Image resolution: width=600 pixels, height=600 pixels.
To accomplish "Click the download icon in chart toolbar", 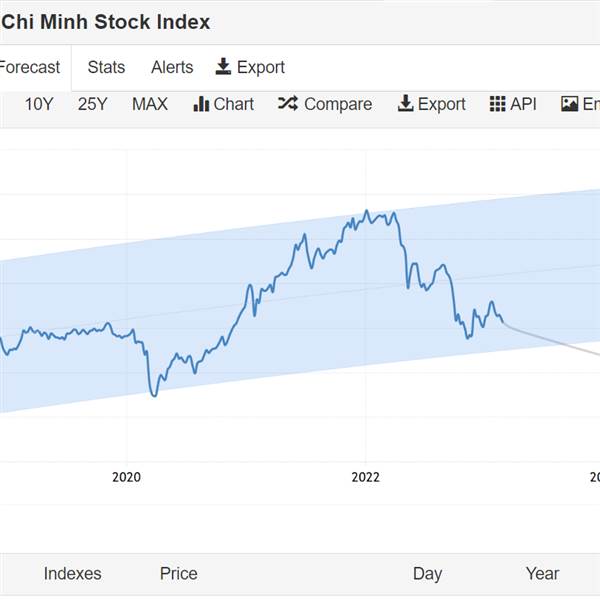I will click(x=405, y=104).
